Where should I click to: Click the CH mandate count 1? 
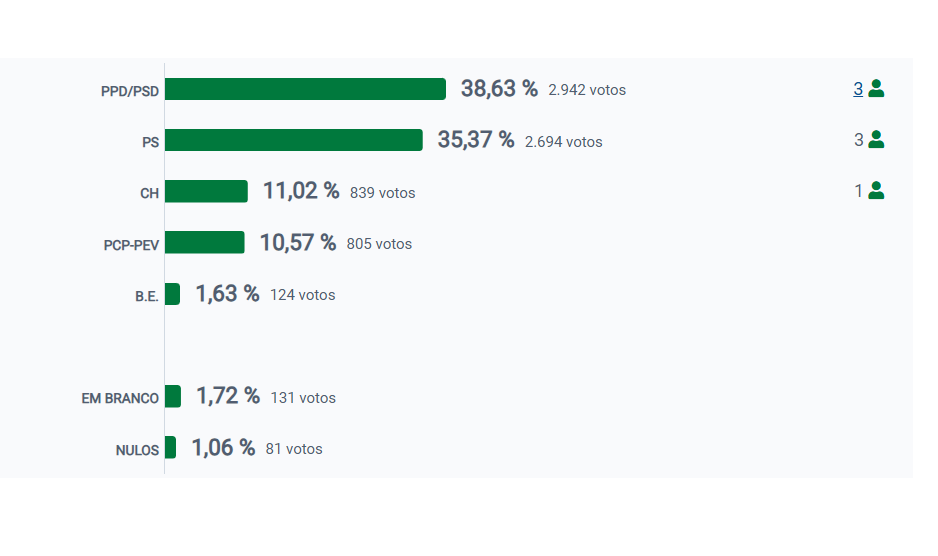coord(858,191)
